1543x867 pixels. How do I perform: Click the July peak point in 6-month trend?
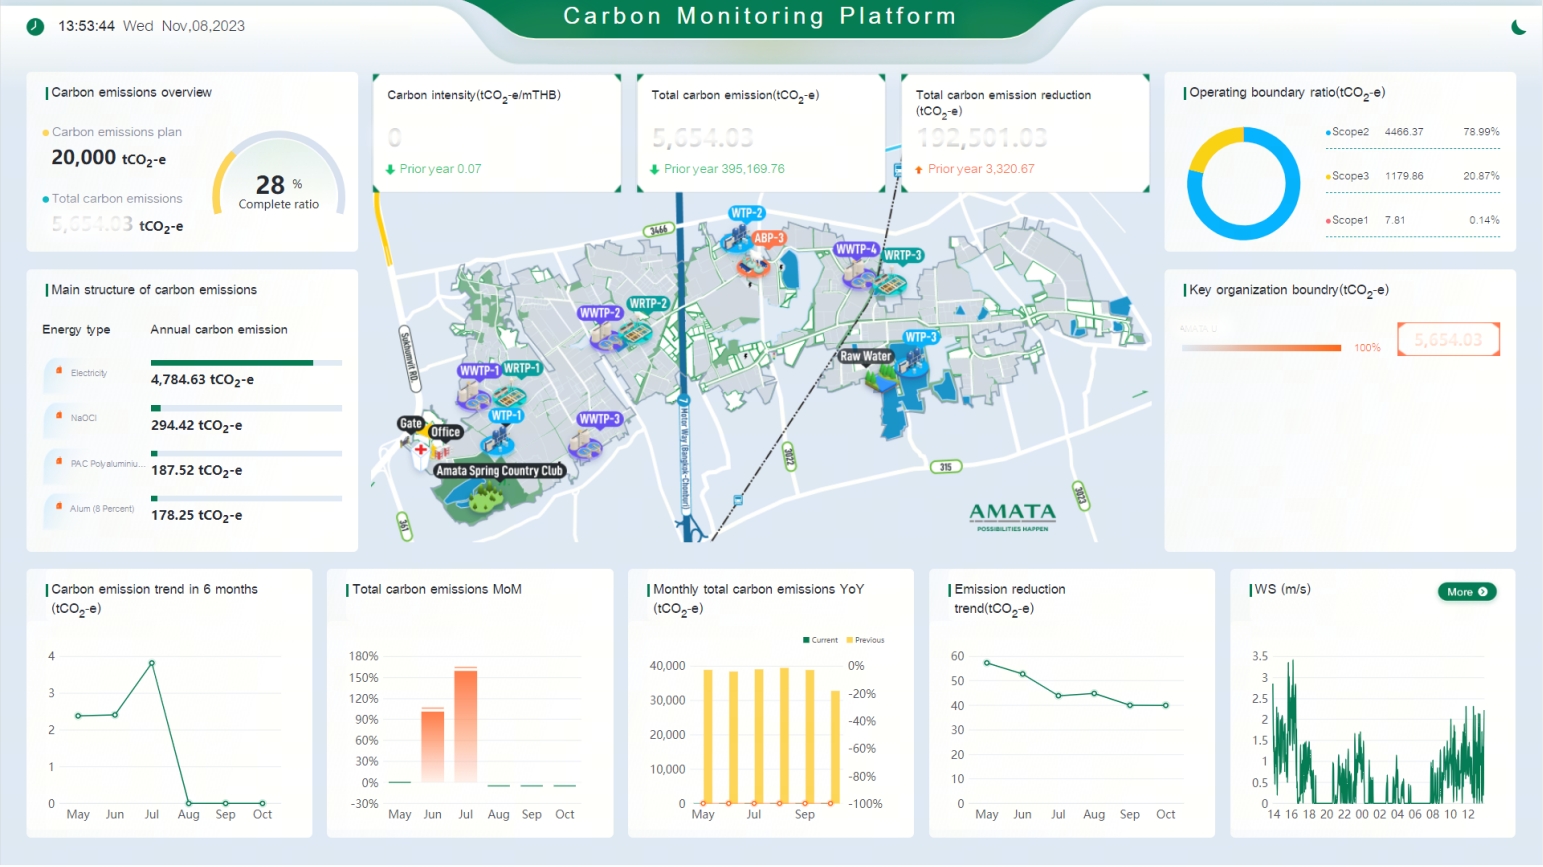point(152,663)
